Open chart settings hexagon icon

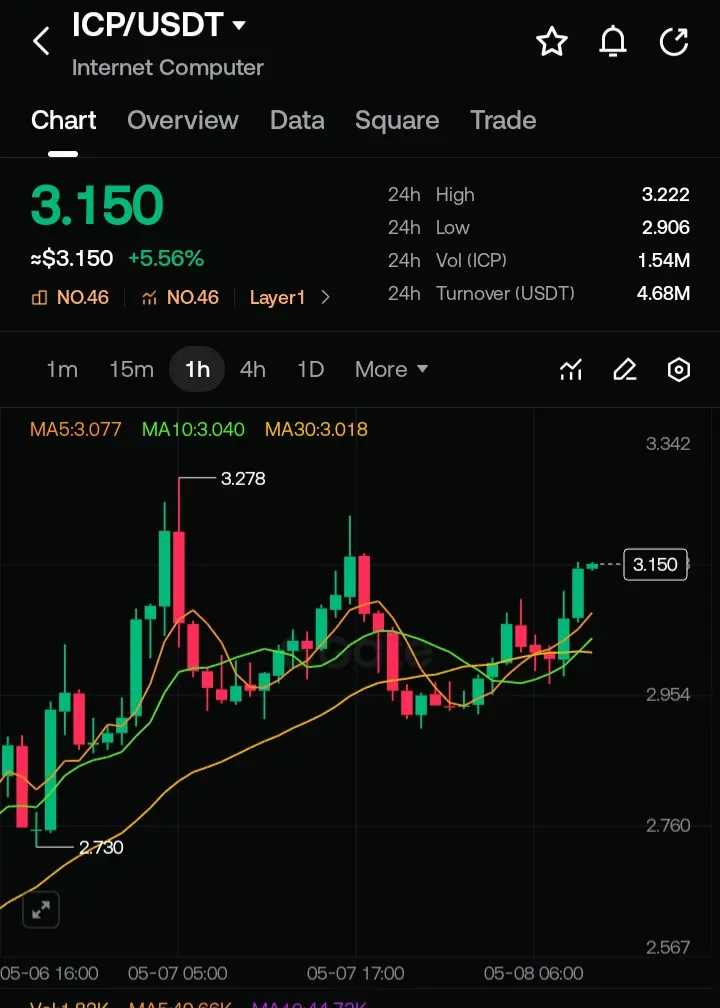[679, 370]
